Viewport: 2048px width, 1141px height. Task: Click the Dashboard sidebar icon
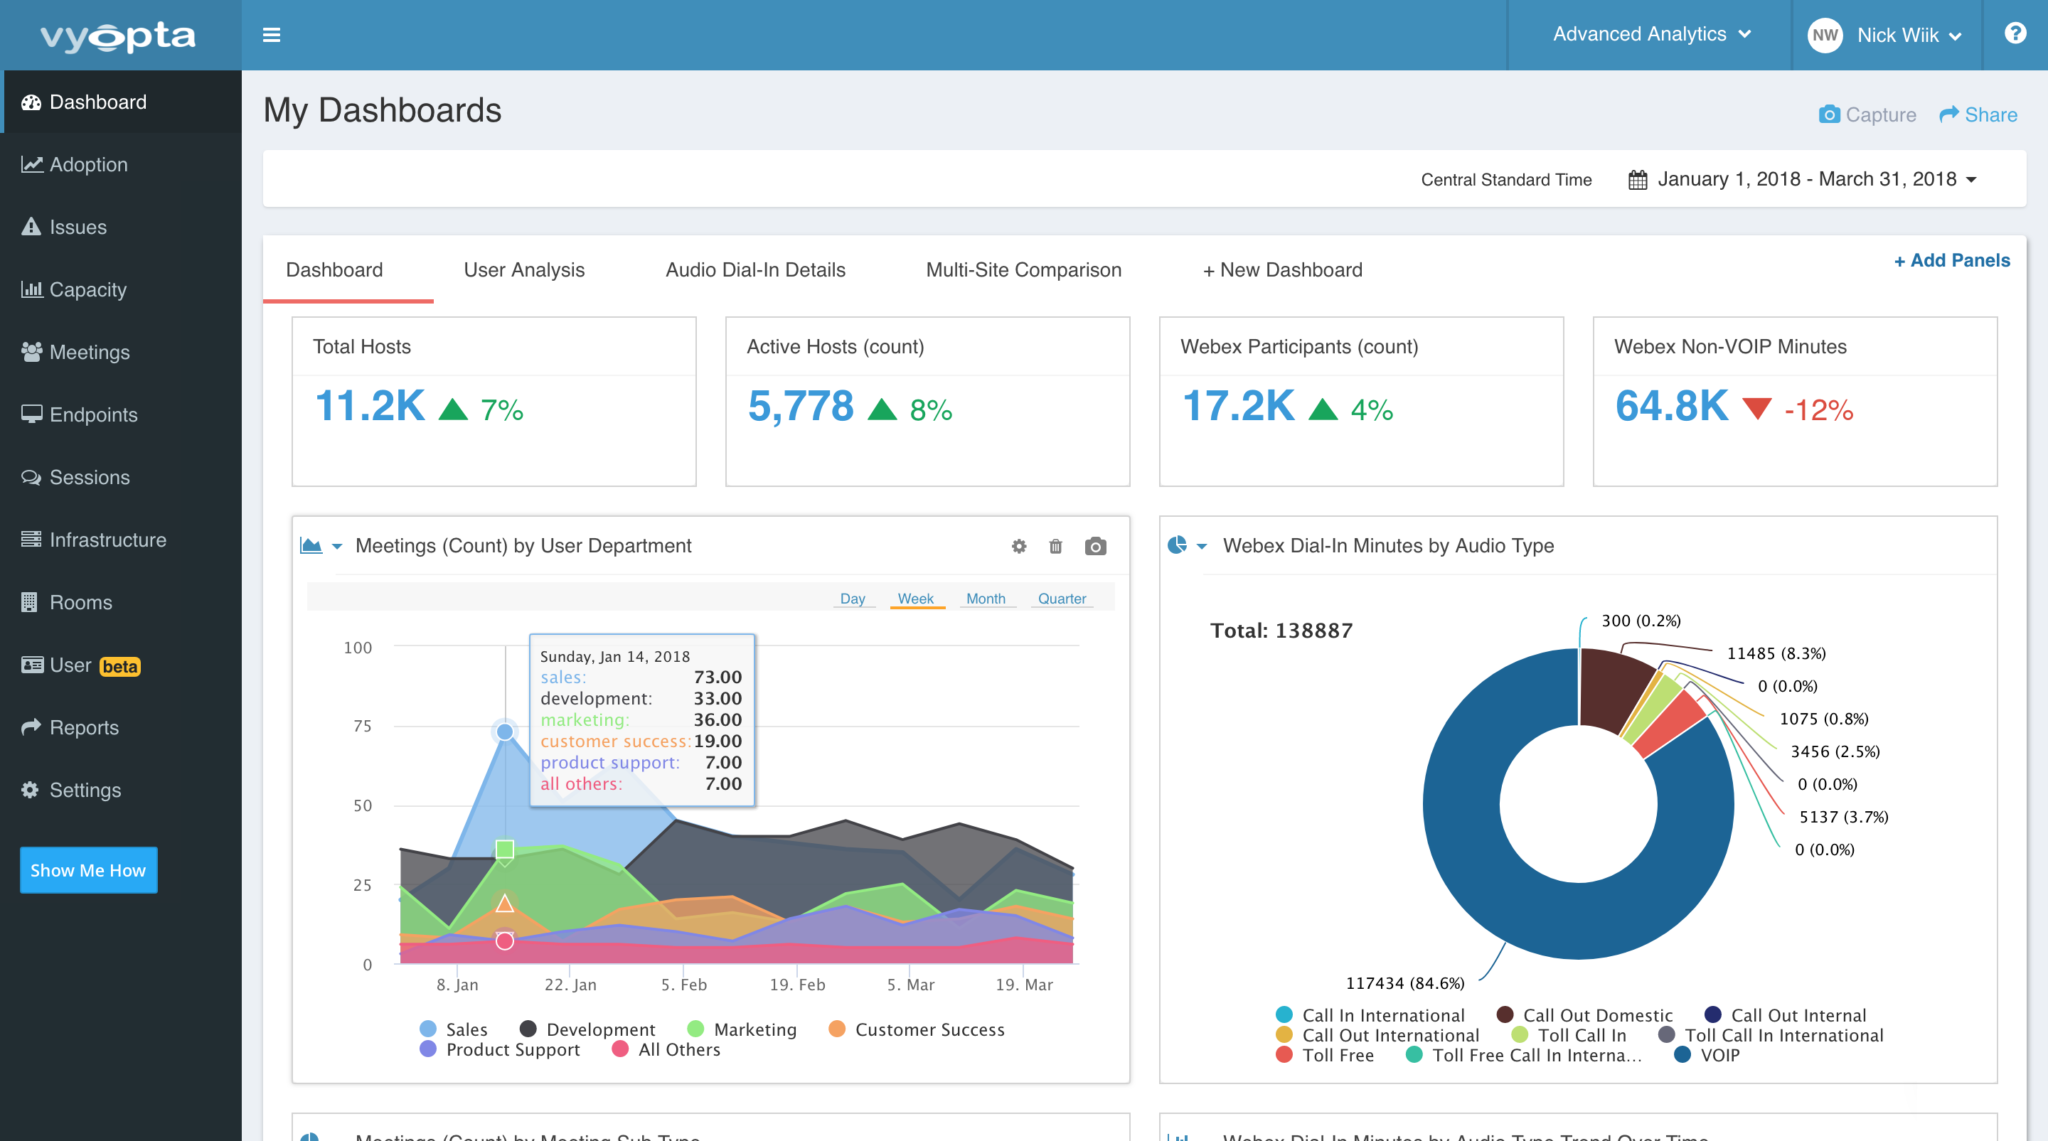click(x=31, y=101)
